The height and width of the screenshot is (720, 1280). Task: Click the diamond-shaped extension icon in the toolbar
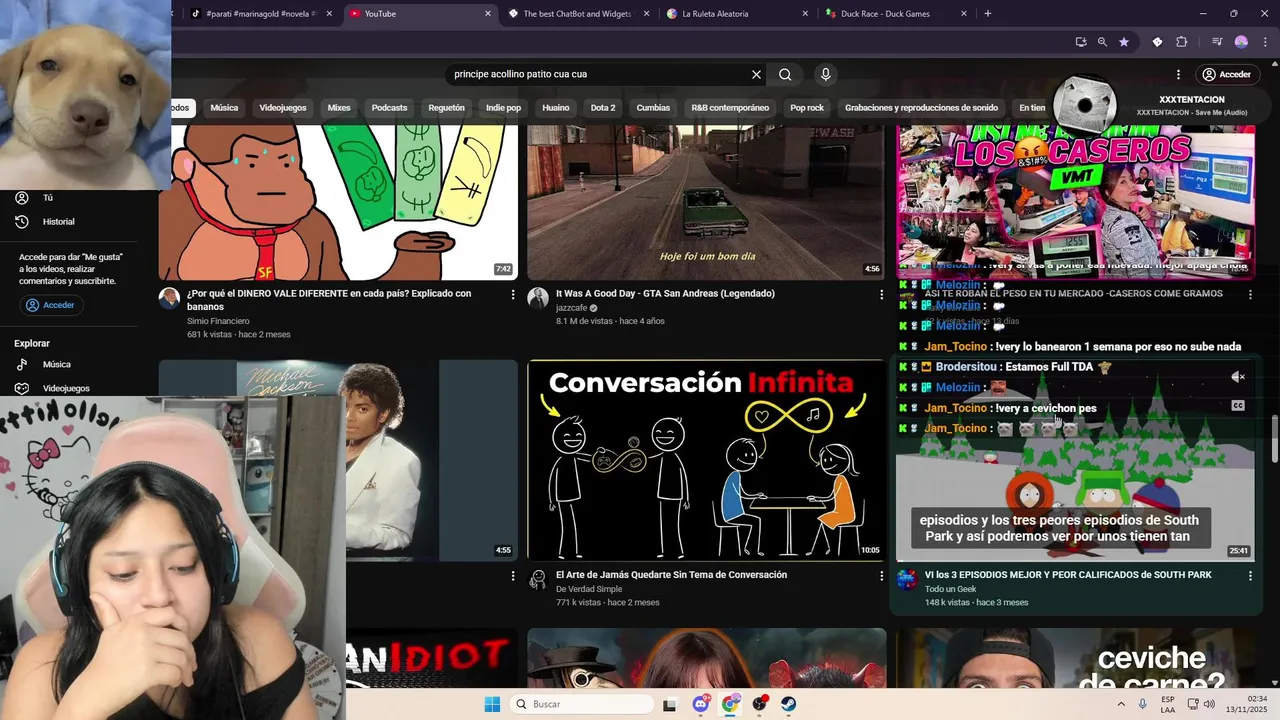1157,42
